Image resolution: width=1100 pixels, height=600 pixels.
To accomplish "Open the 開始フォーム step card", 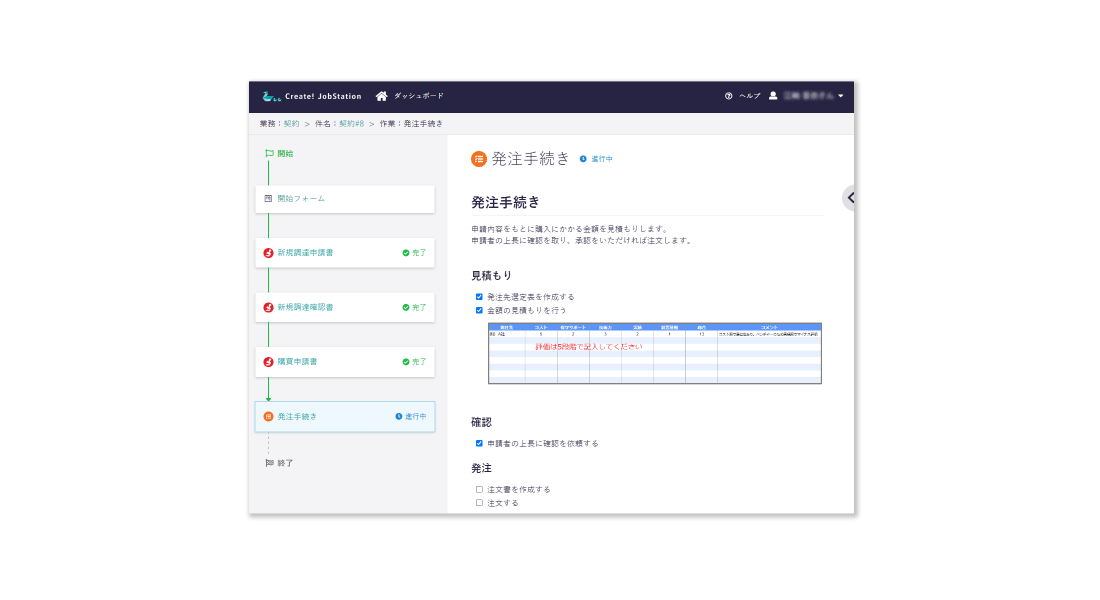I will pos(344,199).
